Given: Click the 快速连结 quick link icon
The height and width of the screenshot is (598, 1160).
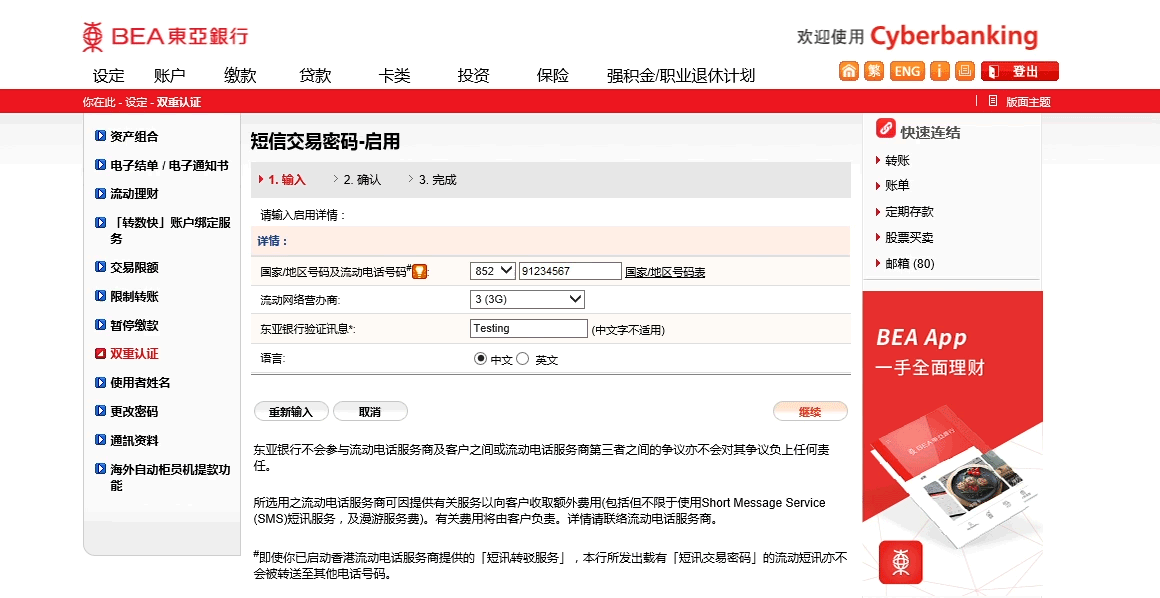Looking at the screenshot, I should coord(886,129).
